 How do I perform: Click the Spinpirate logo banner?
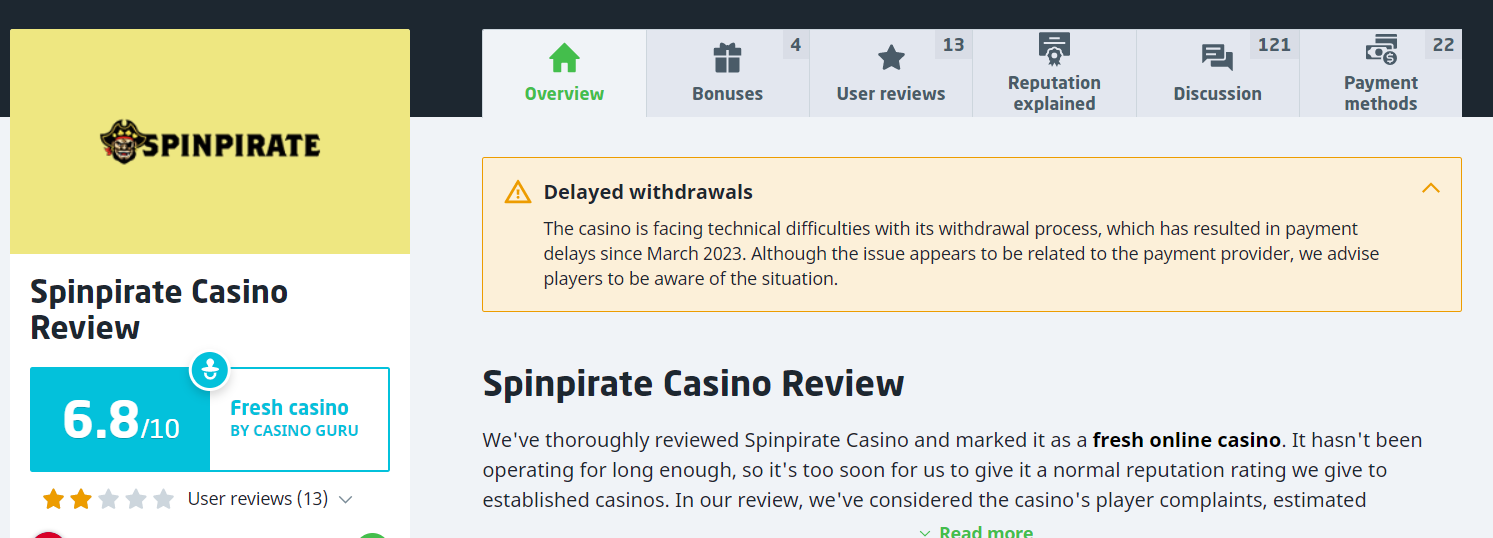tap(210, 142)
